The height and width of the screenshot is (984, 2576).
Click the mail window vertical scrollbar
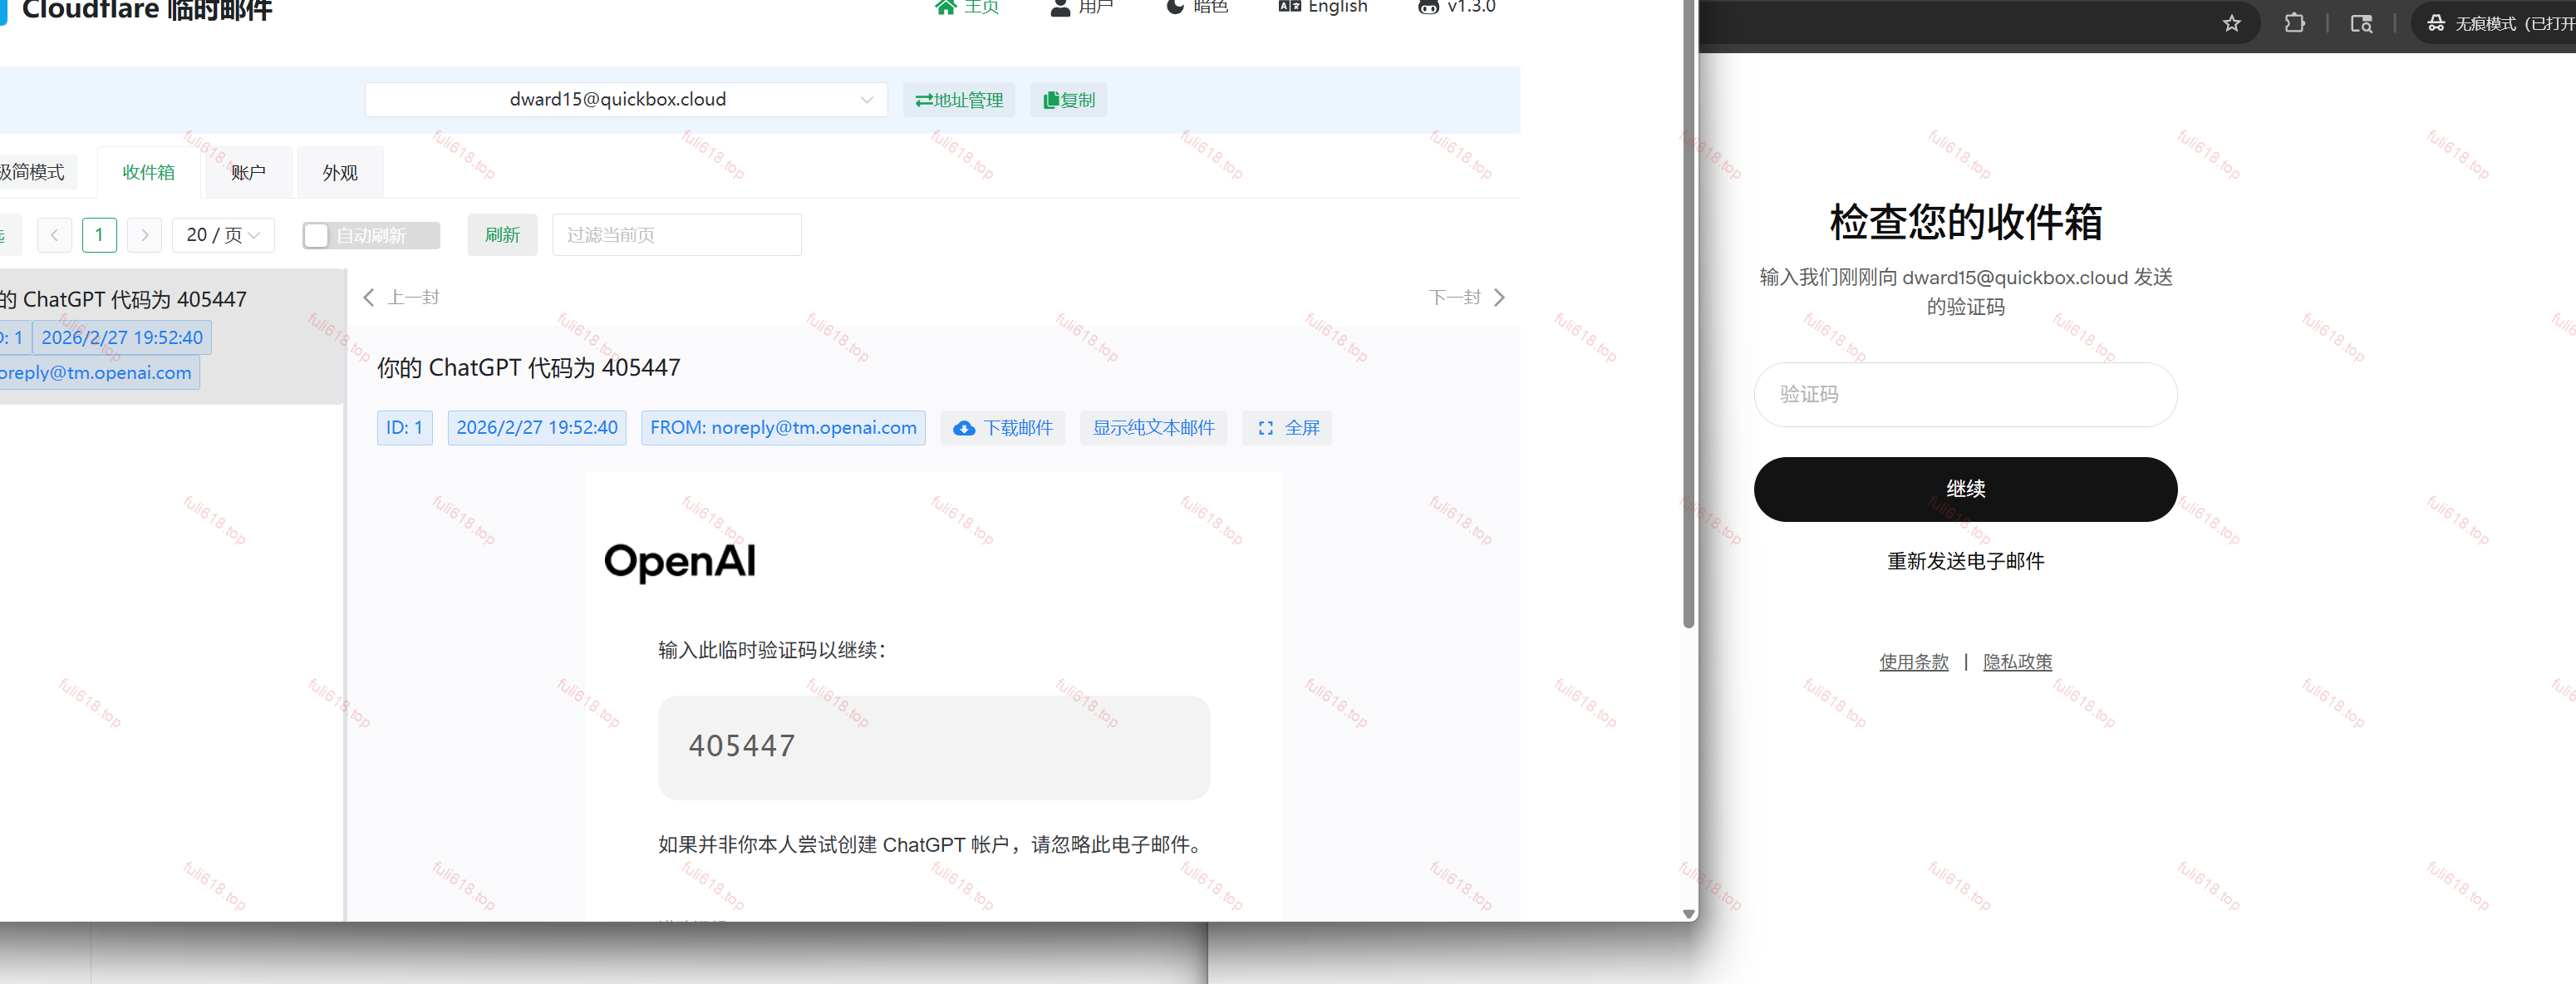pyautogui.click(x=1689, y=314)
